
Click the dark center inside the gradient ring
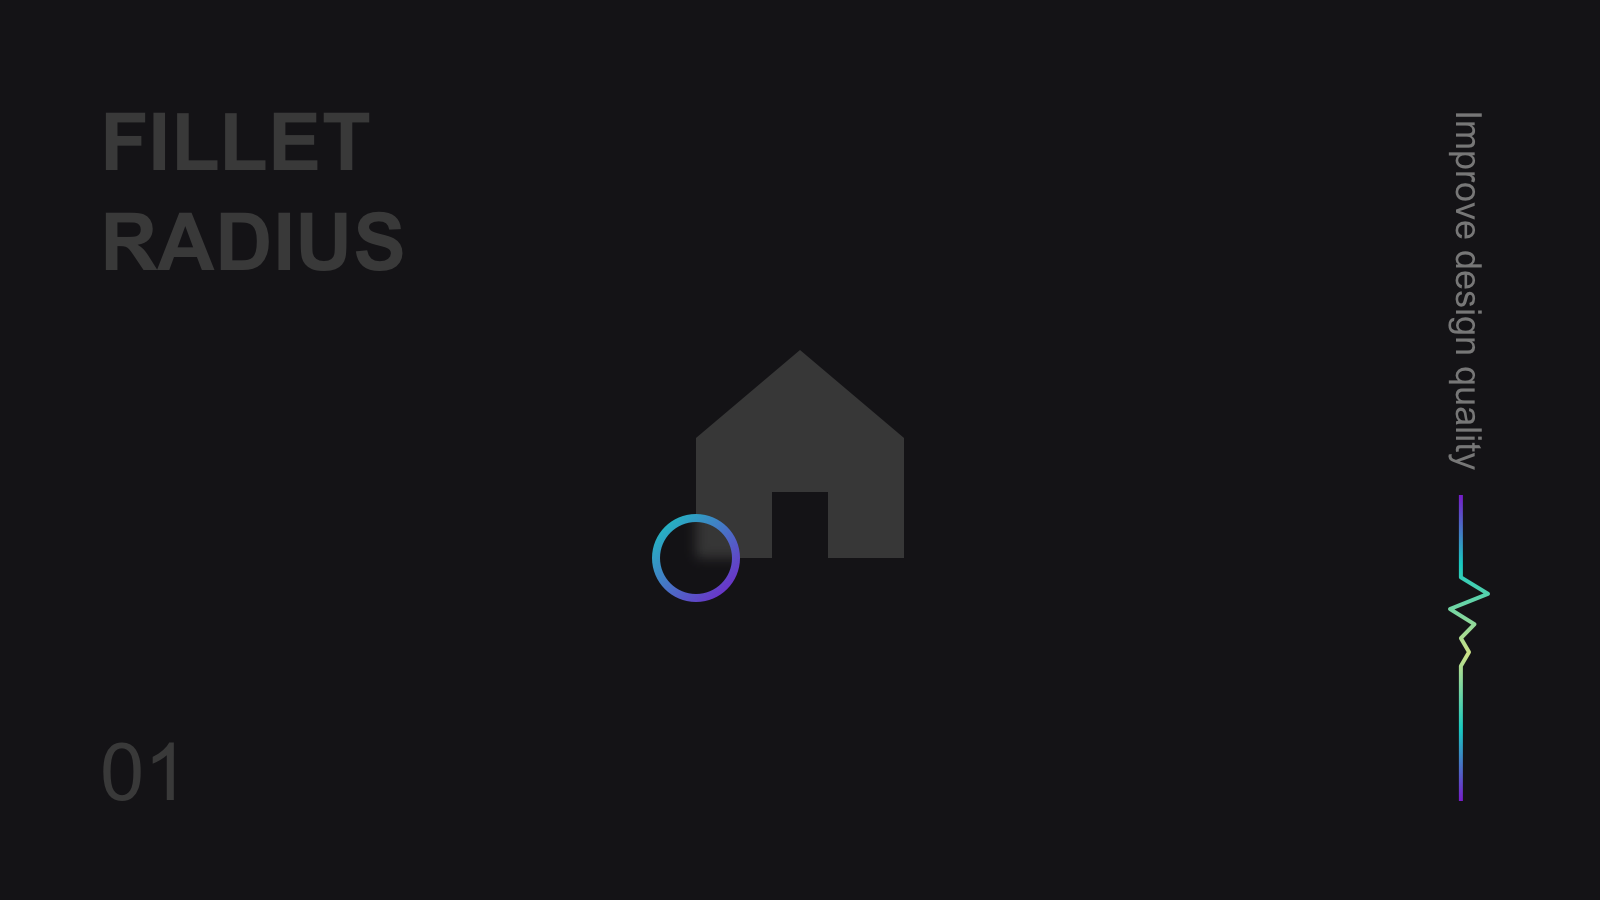[x=696, y=558]
